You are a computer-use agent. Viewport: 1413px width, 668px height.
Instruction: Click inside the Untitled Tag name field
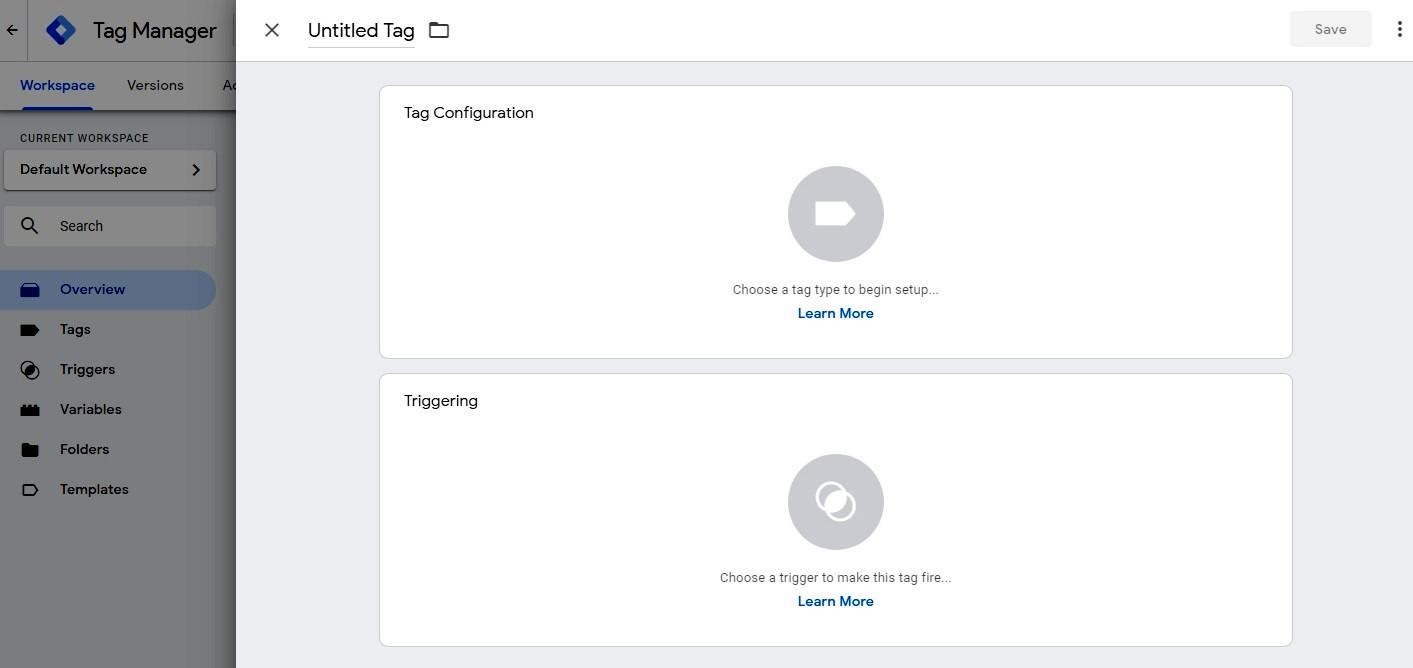(x=360, y=30)
